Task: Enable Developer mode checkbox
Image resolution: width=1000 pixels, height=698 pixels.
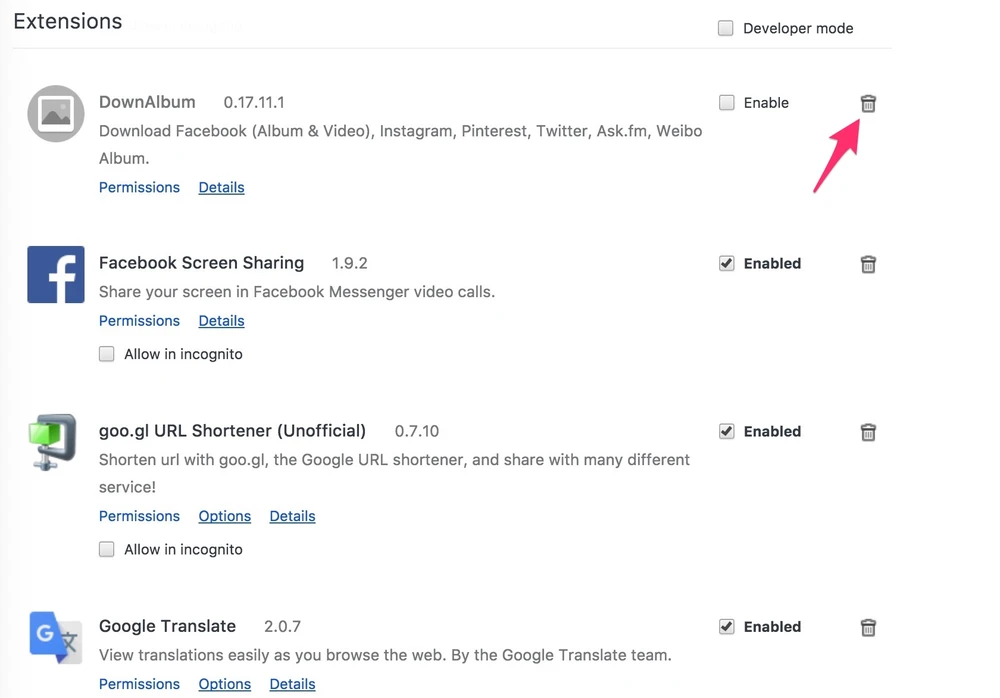Action: point(726,28)
